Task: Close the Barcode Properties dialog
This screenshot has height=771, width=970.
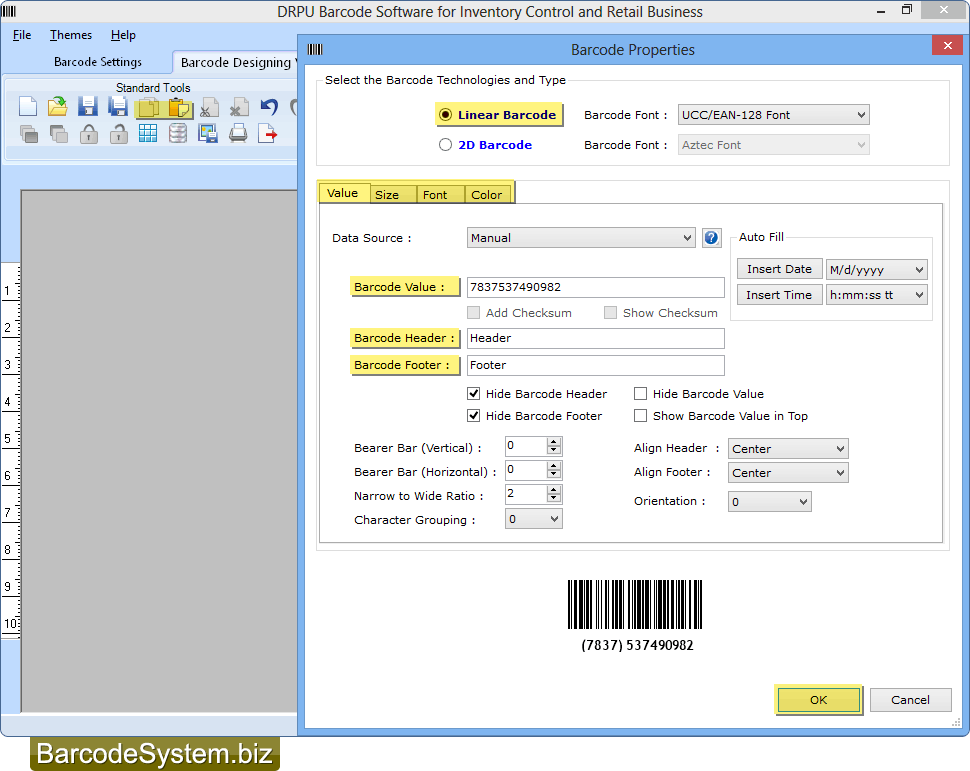Action: (947, 46)
